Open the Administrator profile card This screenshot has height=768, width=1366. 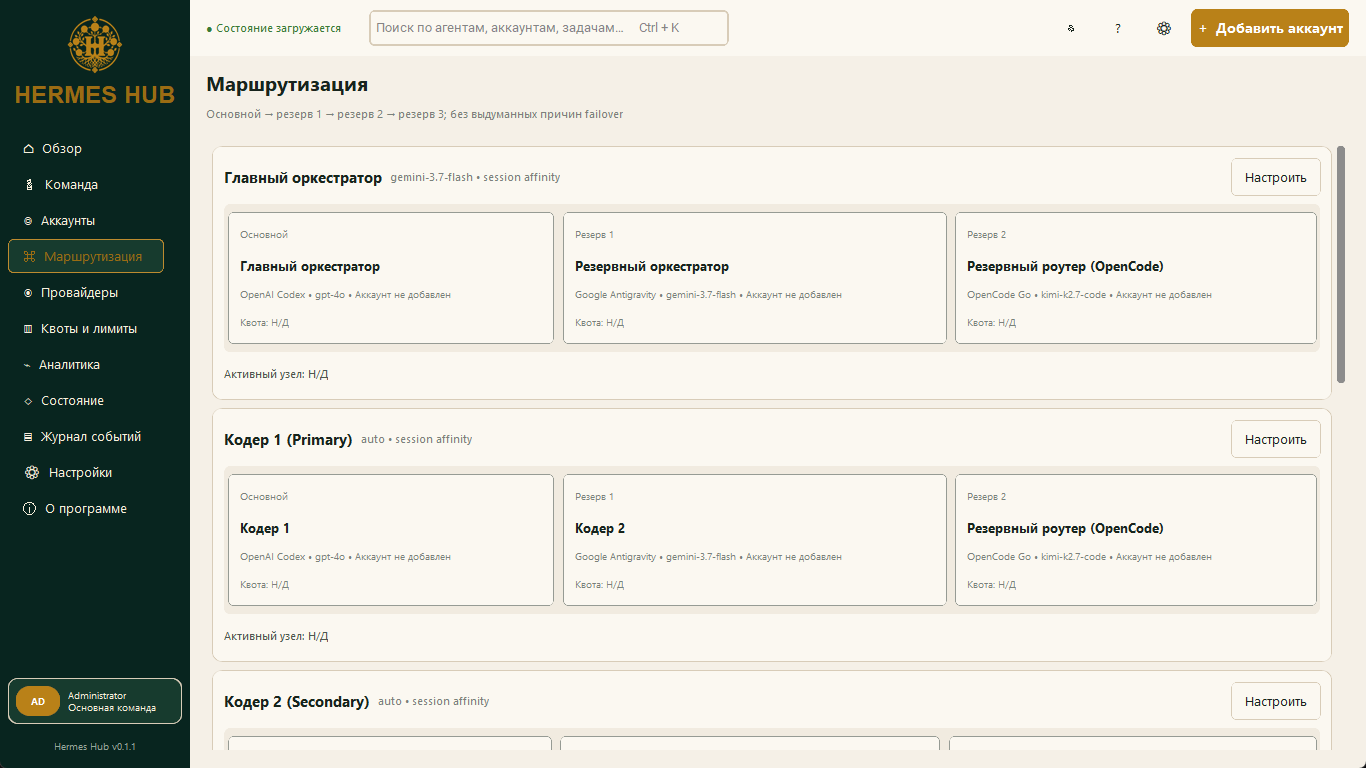95,701
